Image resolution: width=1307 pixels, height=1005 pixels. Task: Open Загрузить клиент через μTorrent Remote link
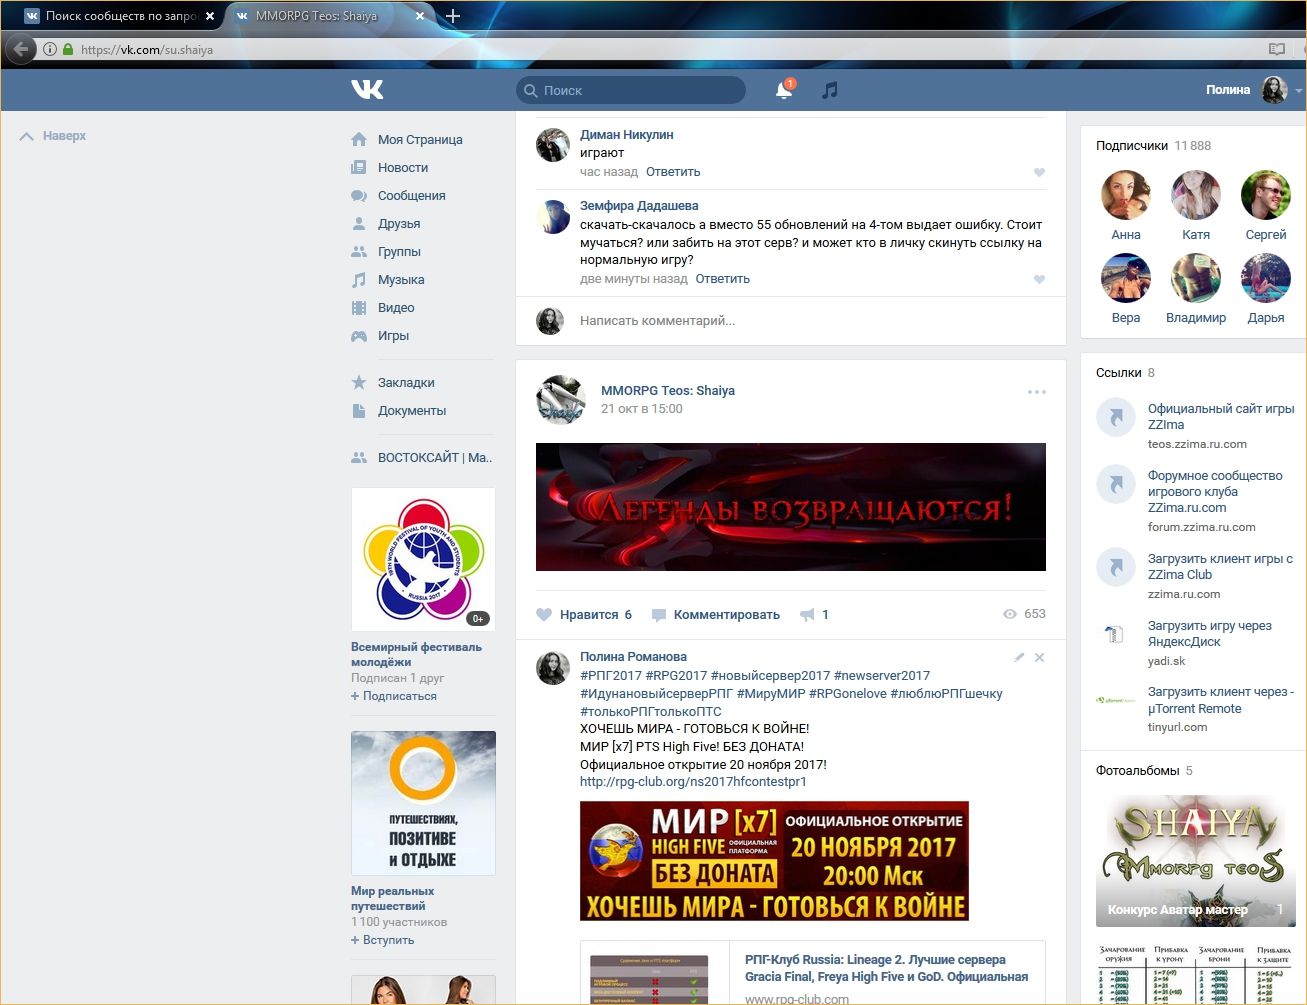click(1221, 700)
